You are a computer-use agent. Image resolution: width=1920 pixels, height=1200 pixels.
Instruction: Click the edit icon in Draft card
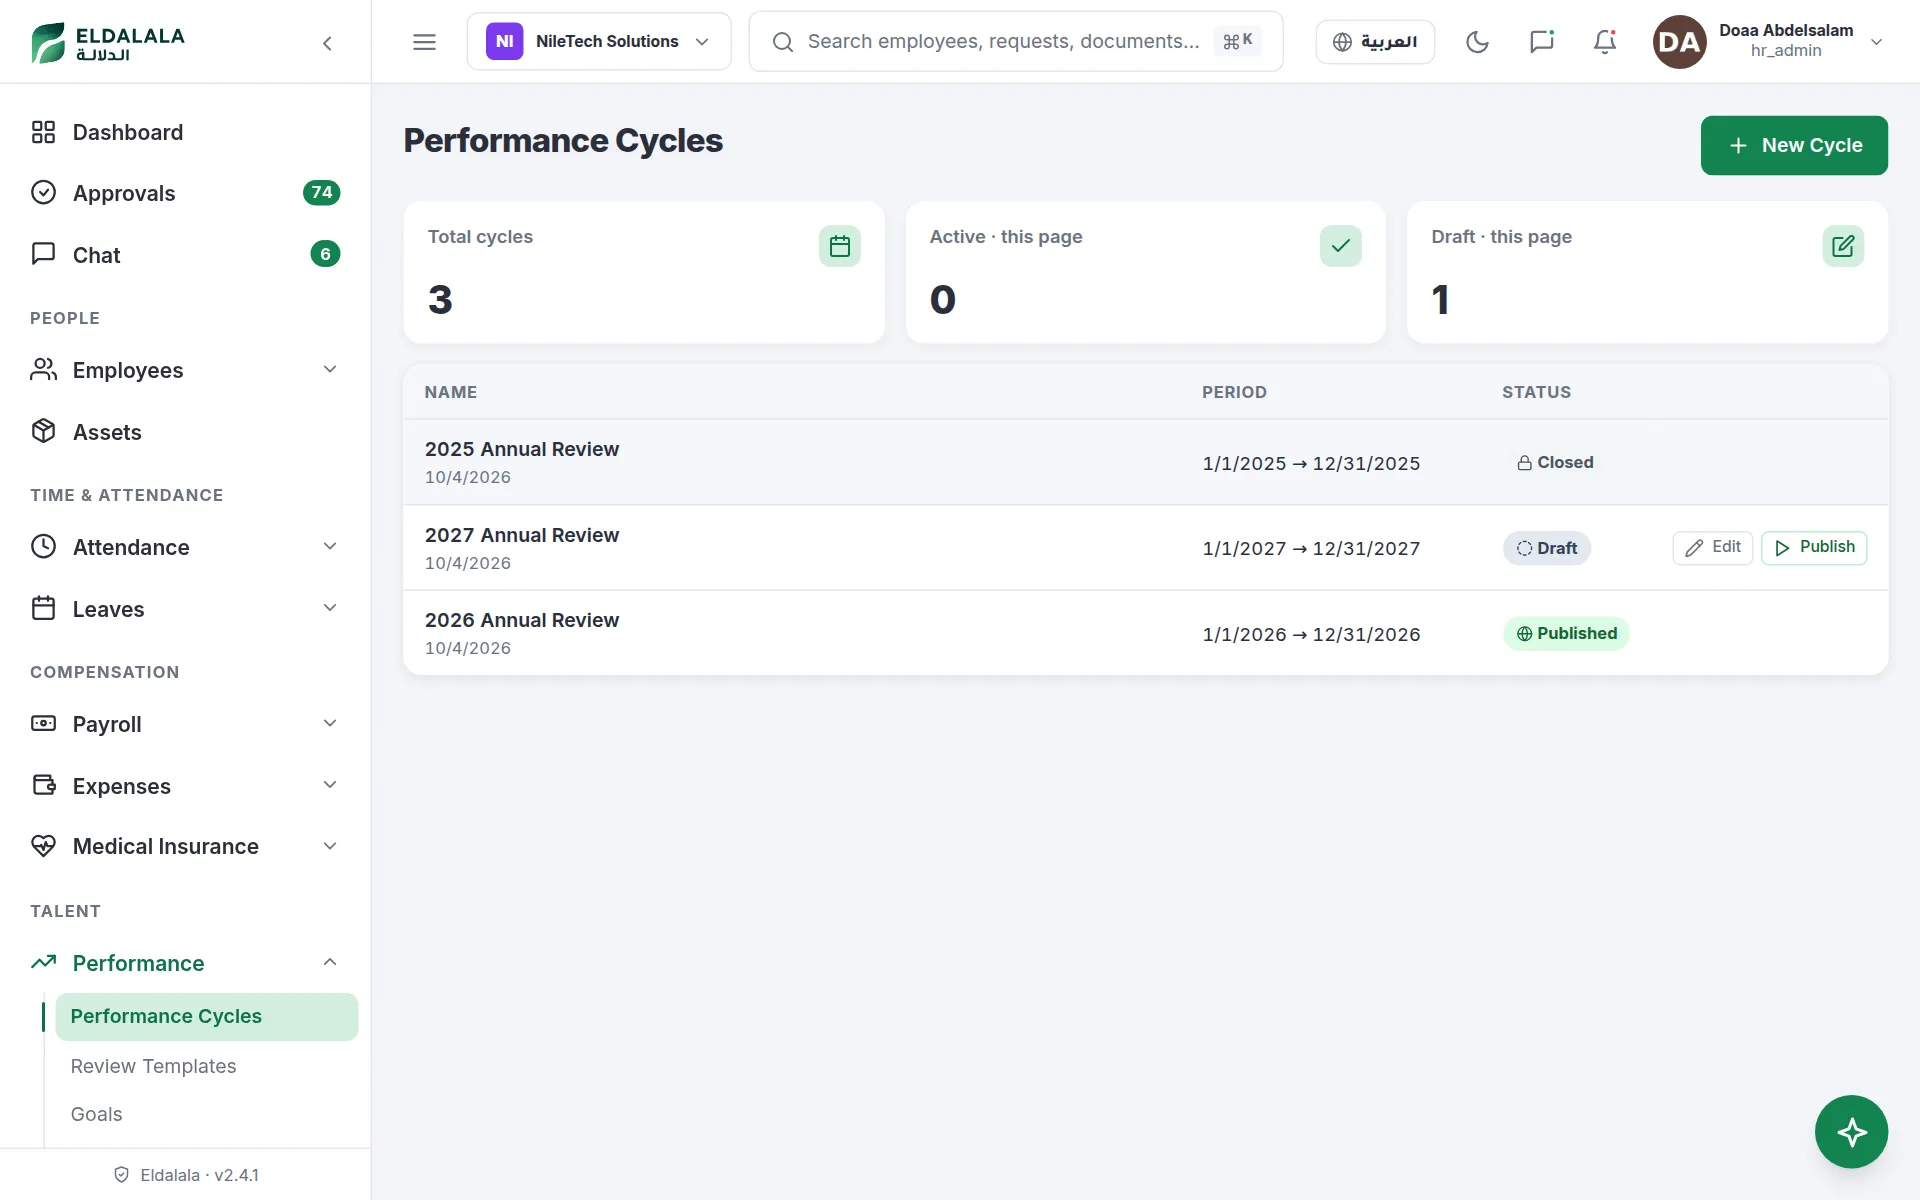[1842, 246]
